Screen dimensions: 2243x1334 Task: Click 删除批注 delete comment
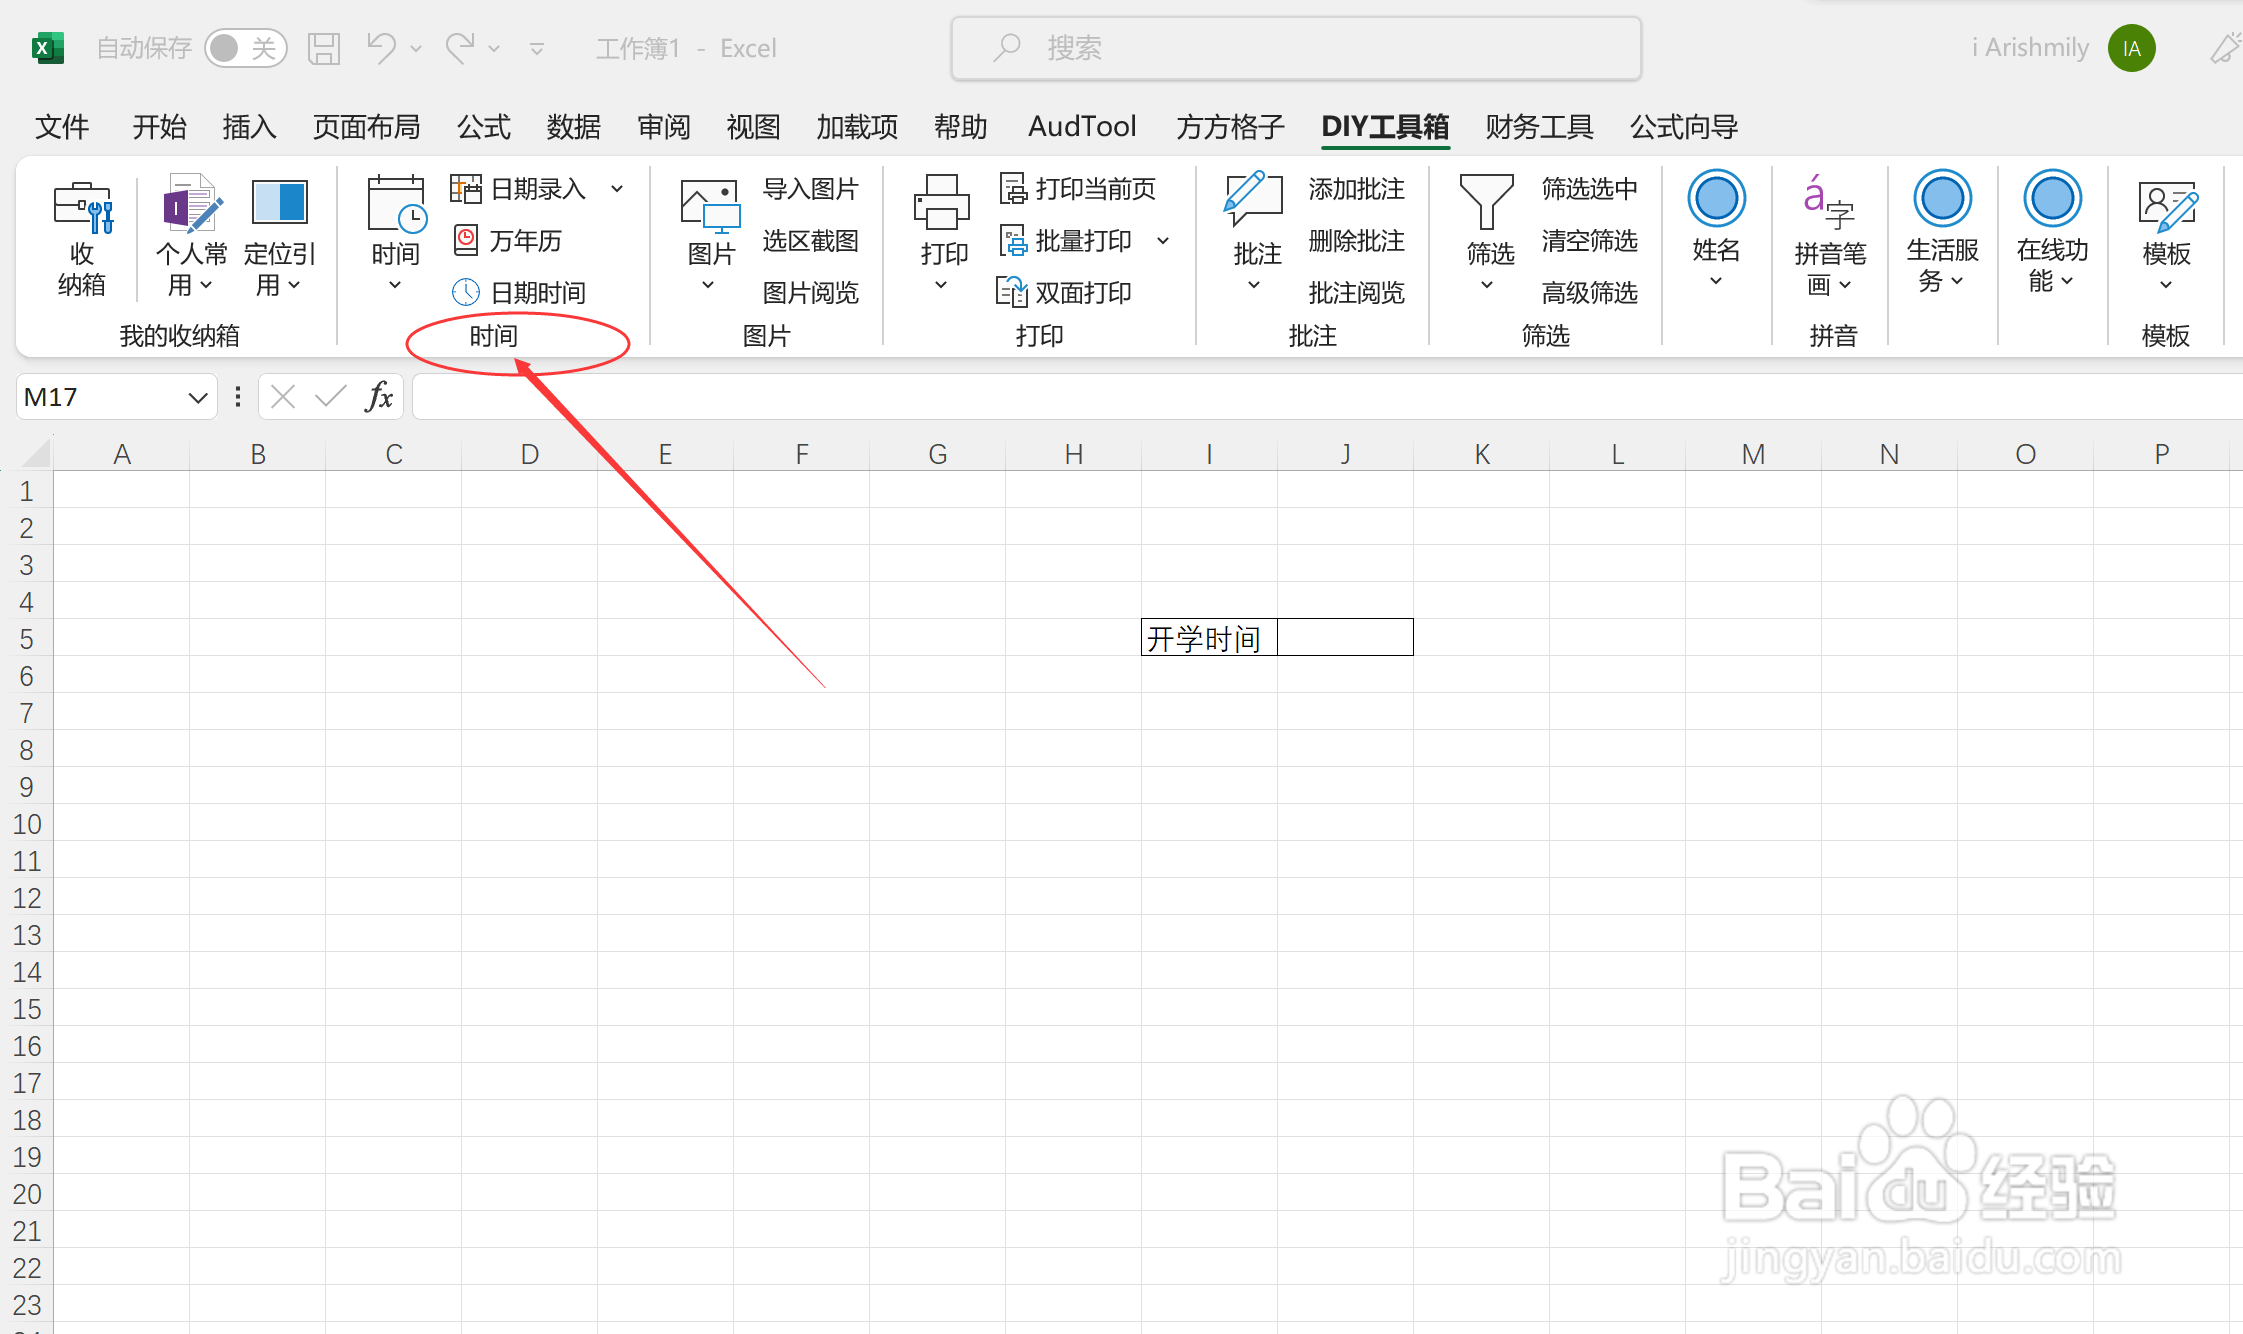[1357, 241]
